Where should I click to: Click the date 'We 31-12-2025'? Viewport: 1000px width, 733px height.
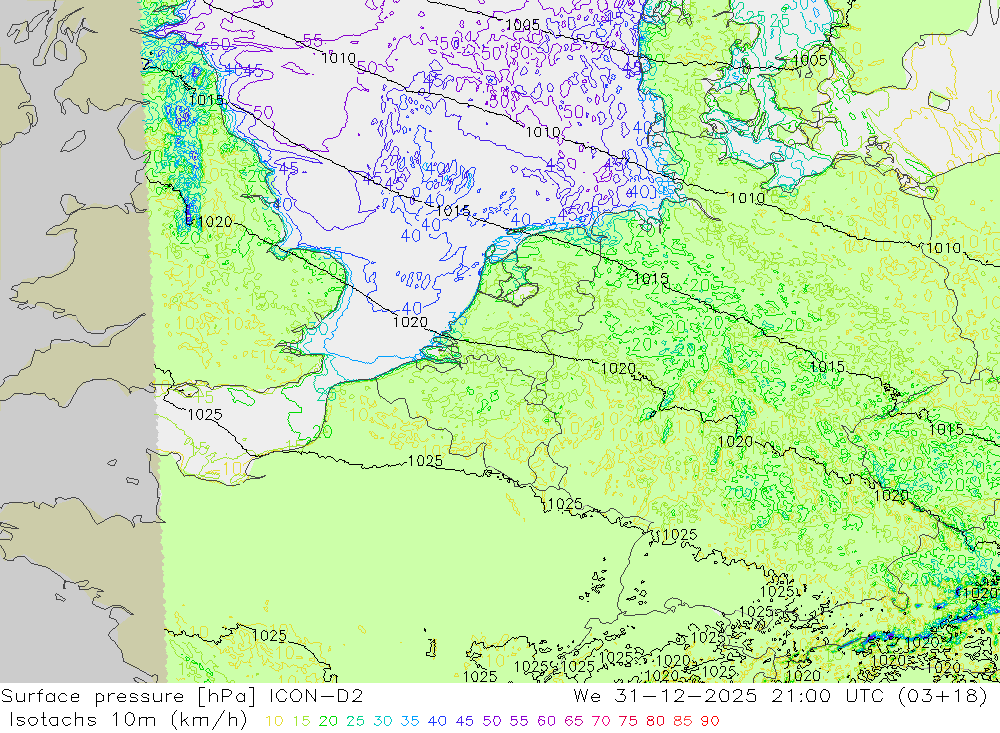coord(665,696)
